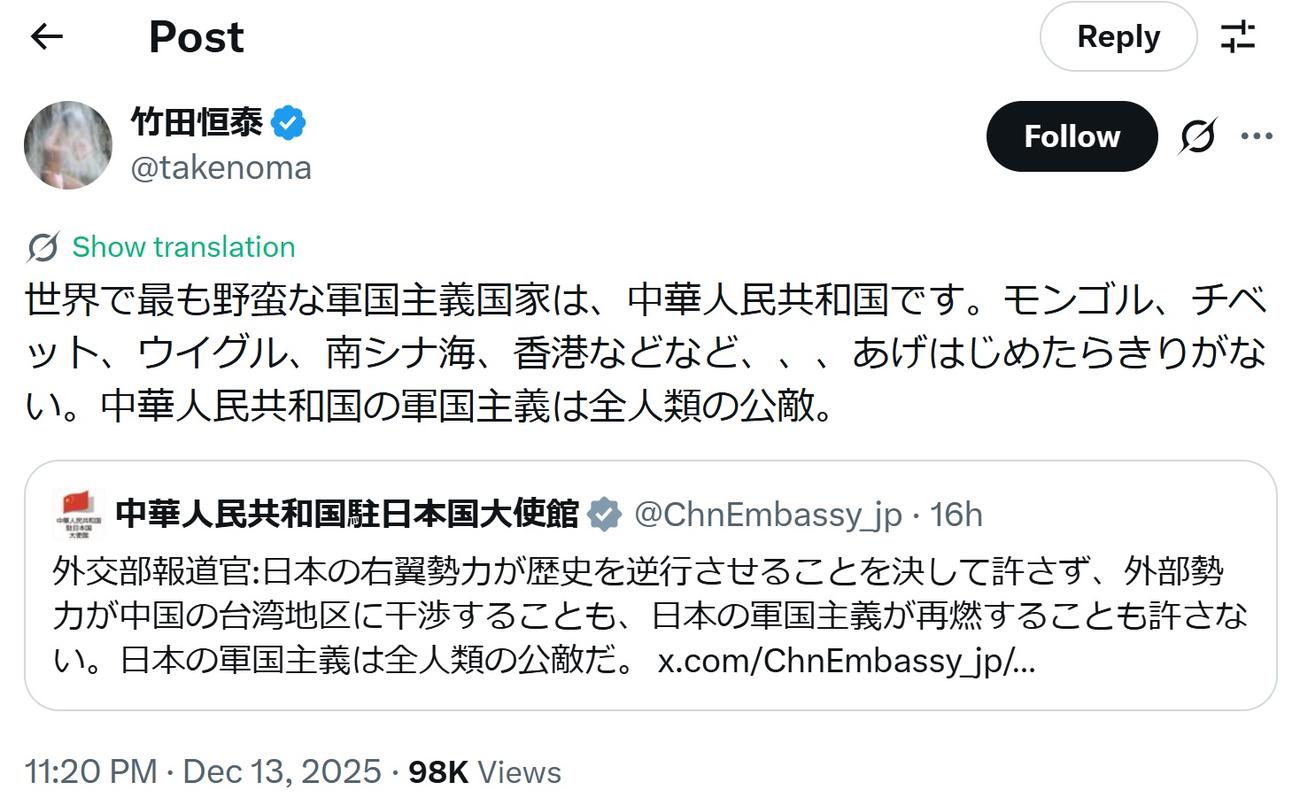Open the 竹田恒泰 display name
The image size is (1300, 798).
[197, 122]
